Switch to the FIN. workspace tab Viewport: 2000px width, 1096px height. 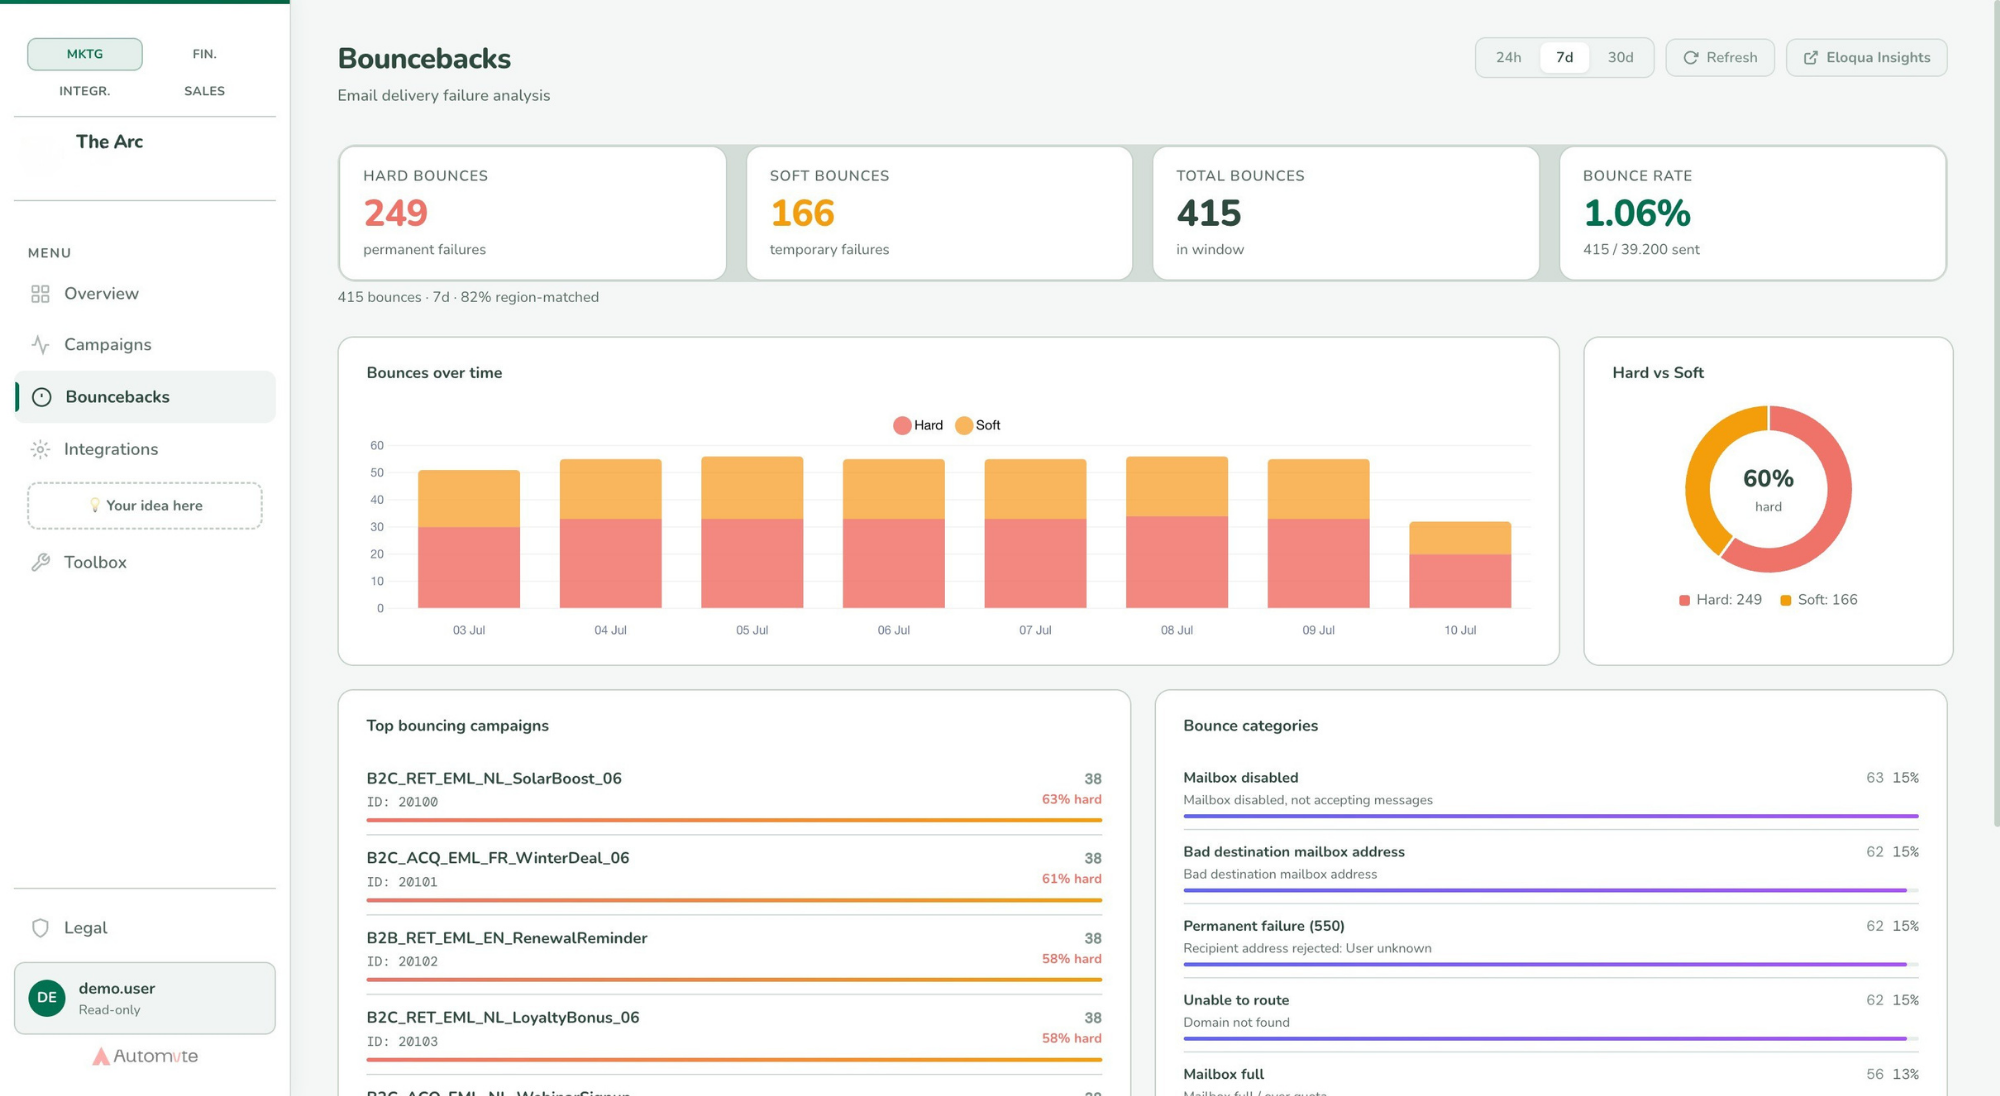[204, 54]
